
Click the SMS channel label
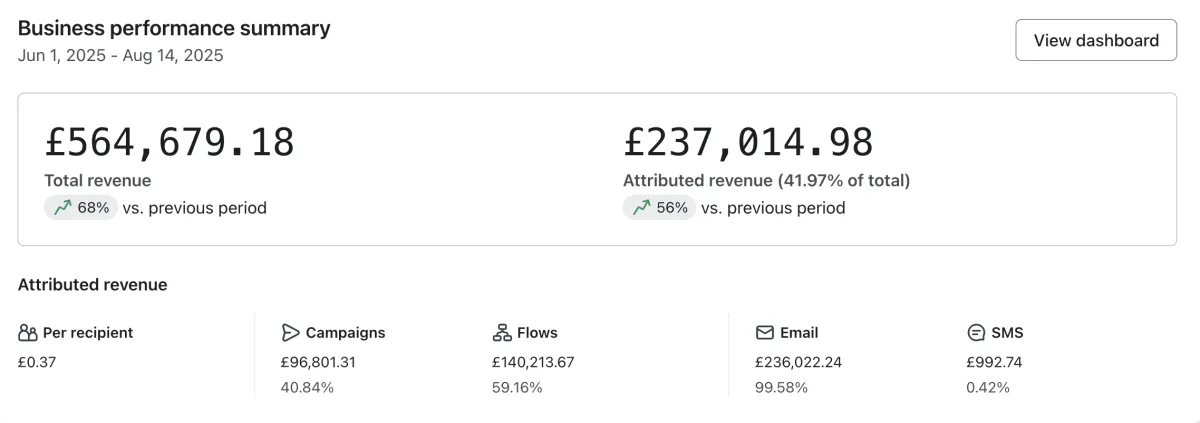click(x=1007, y=333)
